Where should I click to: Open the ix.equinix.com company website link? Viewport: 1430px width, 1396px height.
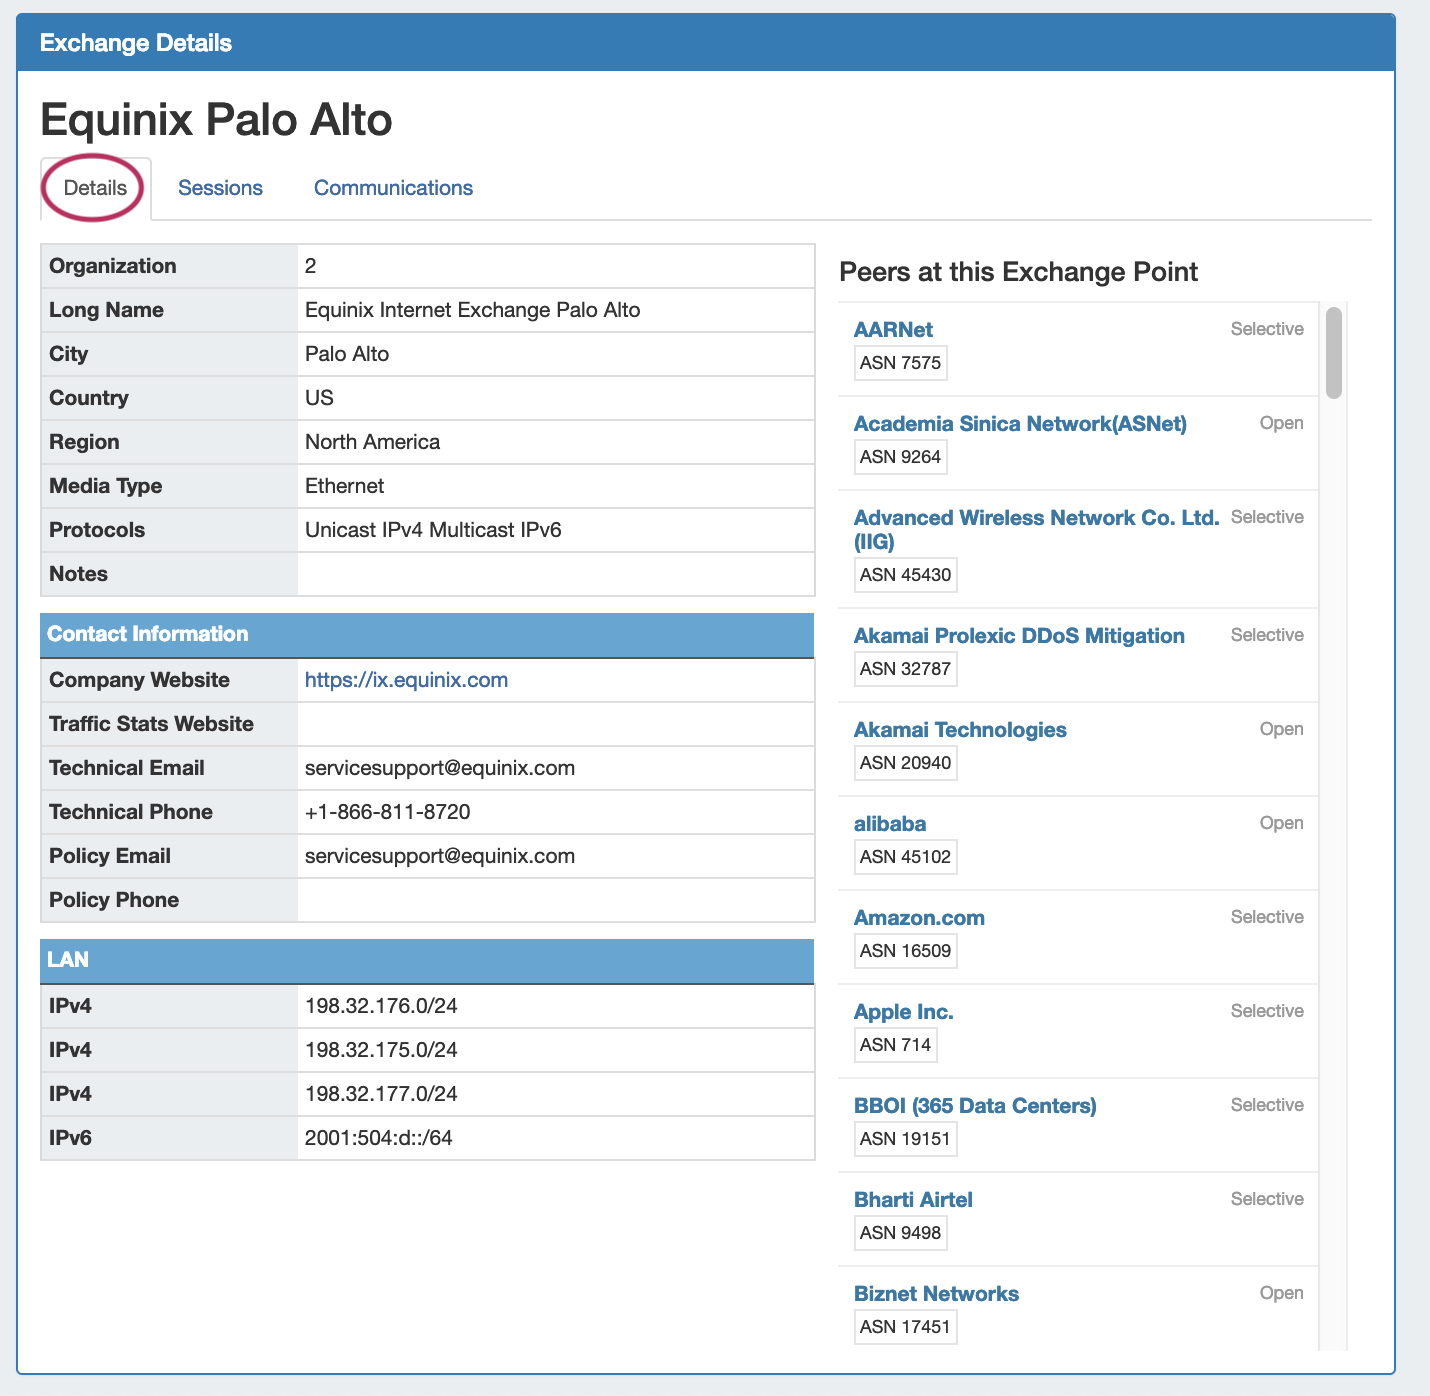click(406, 680)
